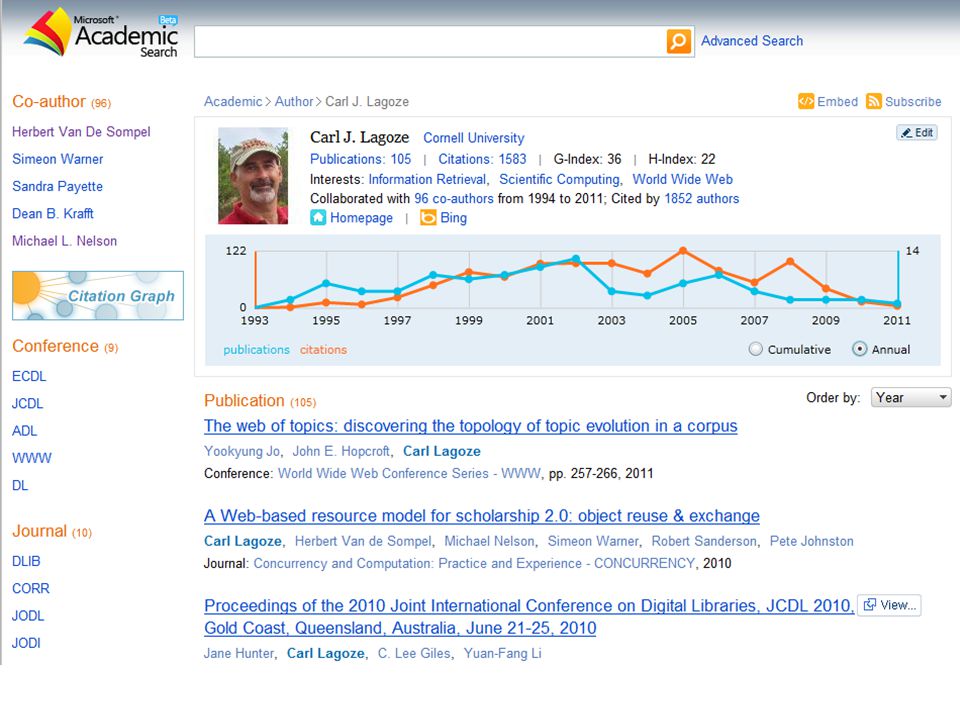Open the Advanced Search link
This screenshot has width=960, height=720.
(x=752, y=41)
